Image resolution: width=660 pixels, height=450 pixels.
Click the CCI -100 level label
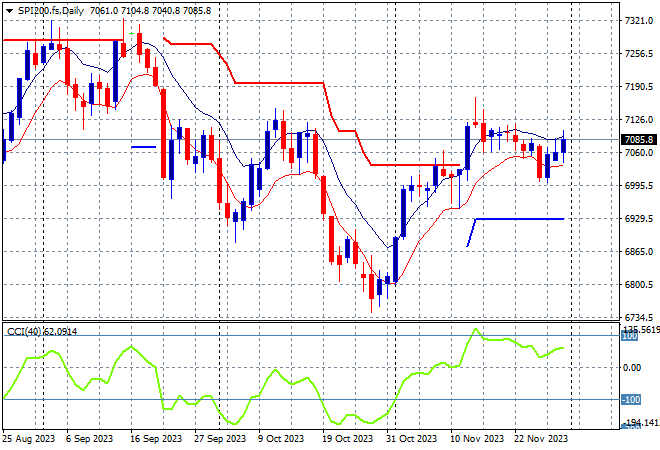(x=631, y=399)
